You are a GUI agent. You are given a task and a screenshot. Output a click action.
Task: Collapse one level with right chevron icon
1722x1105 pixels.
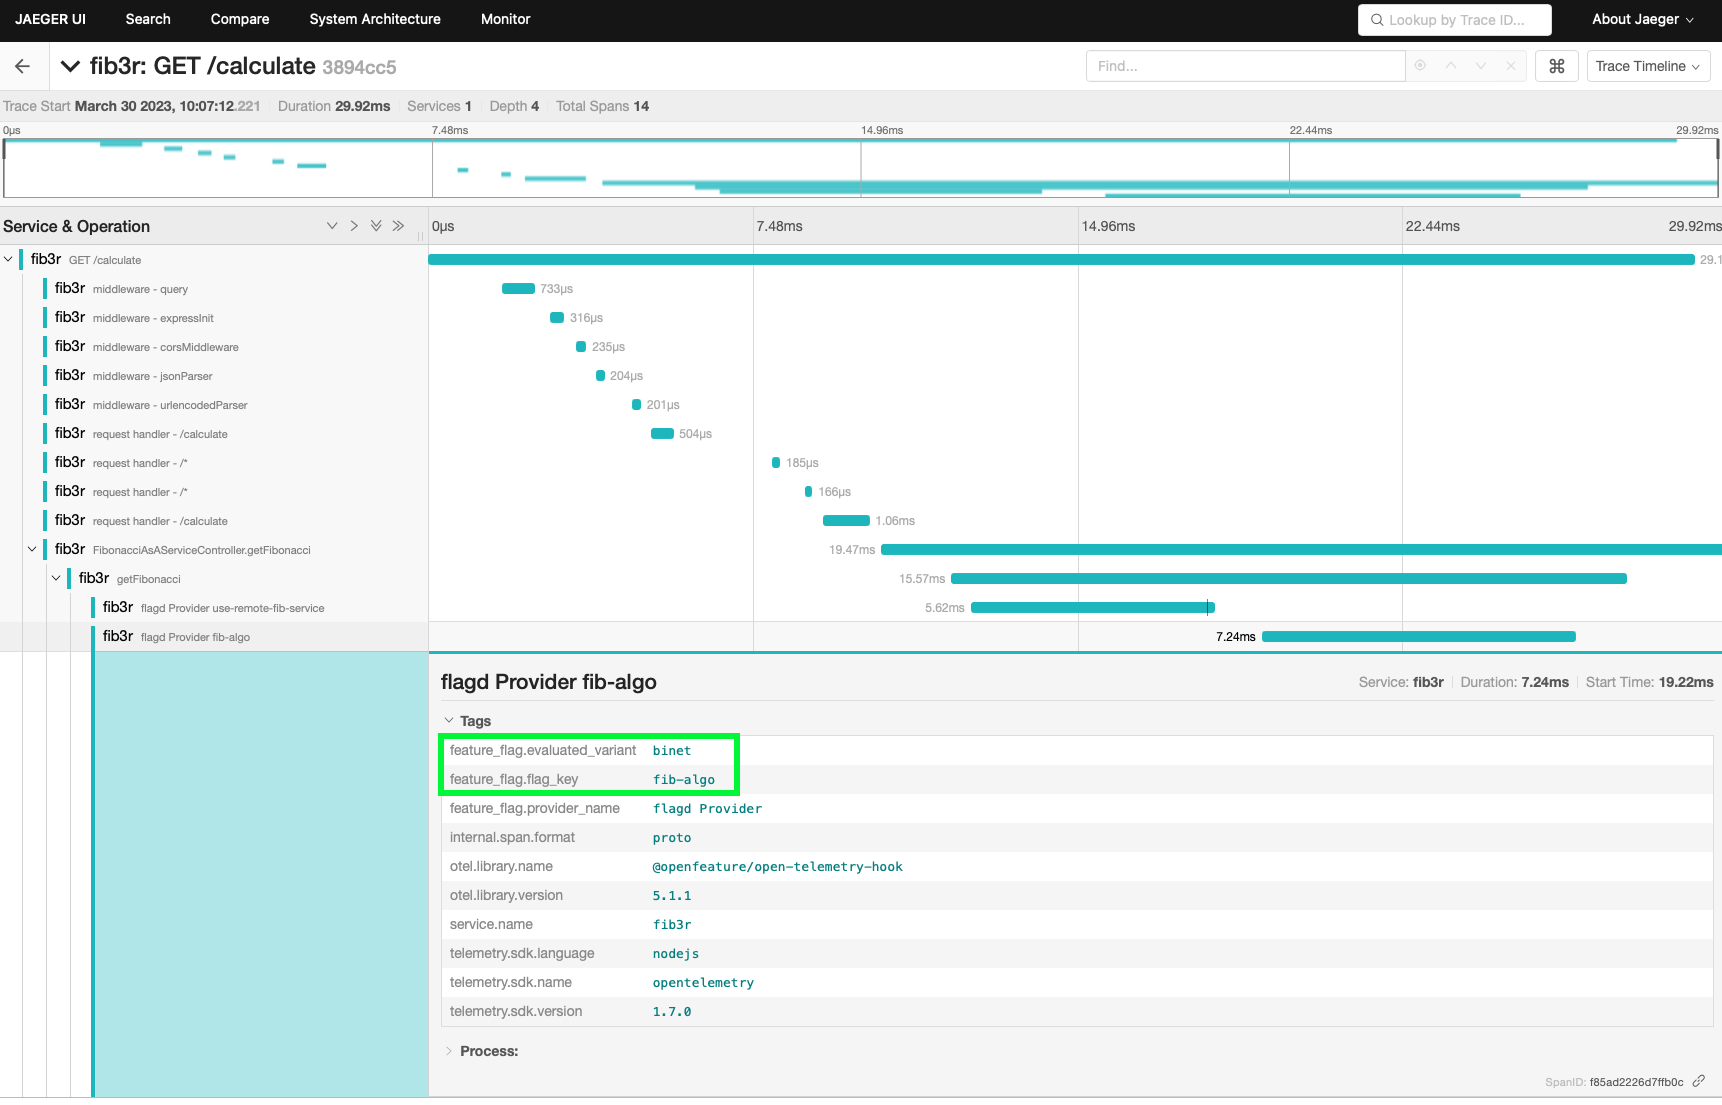tap(354, 226)
